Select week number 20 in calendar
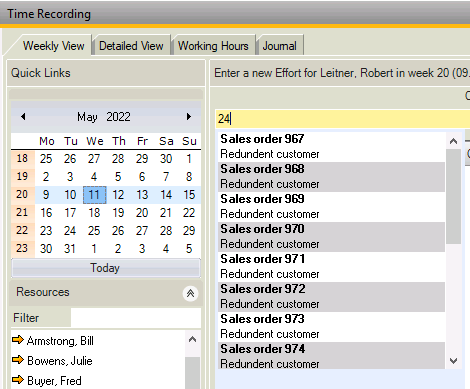The width and height of the screenshot is (470, 389). (22, 194)
